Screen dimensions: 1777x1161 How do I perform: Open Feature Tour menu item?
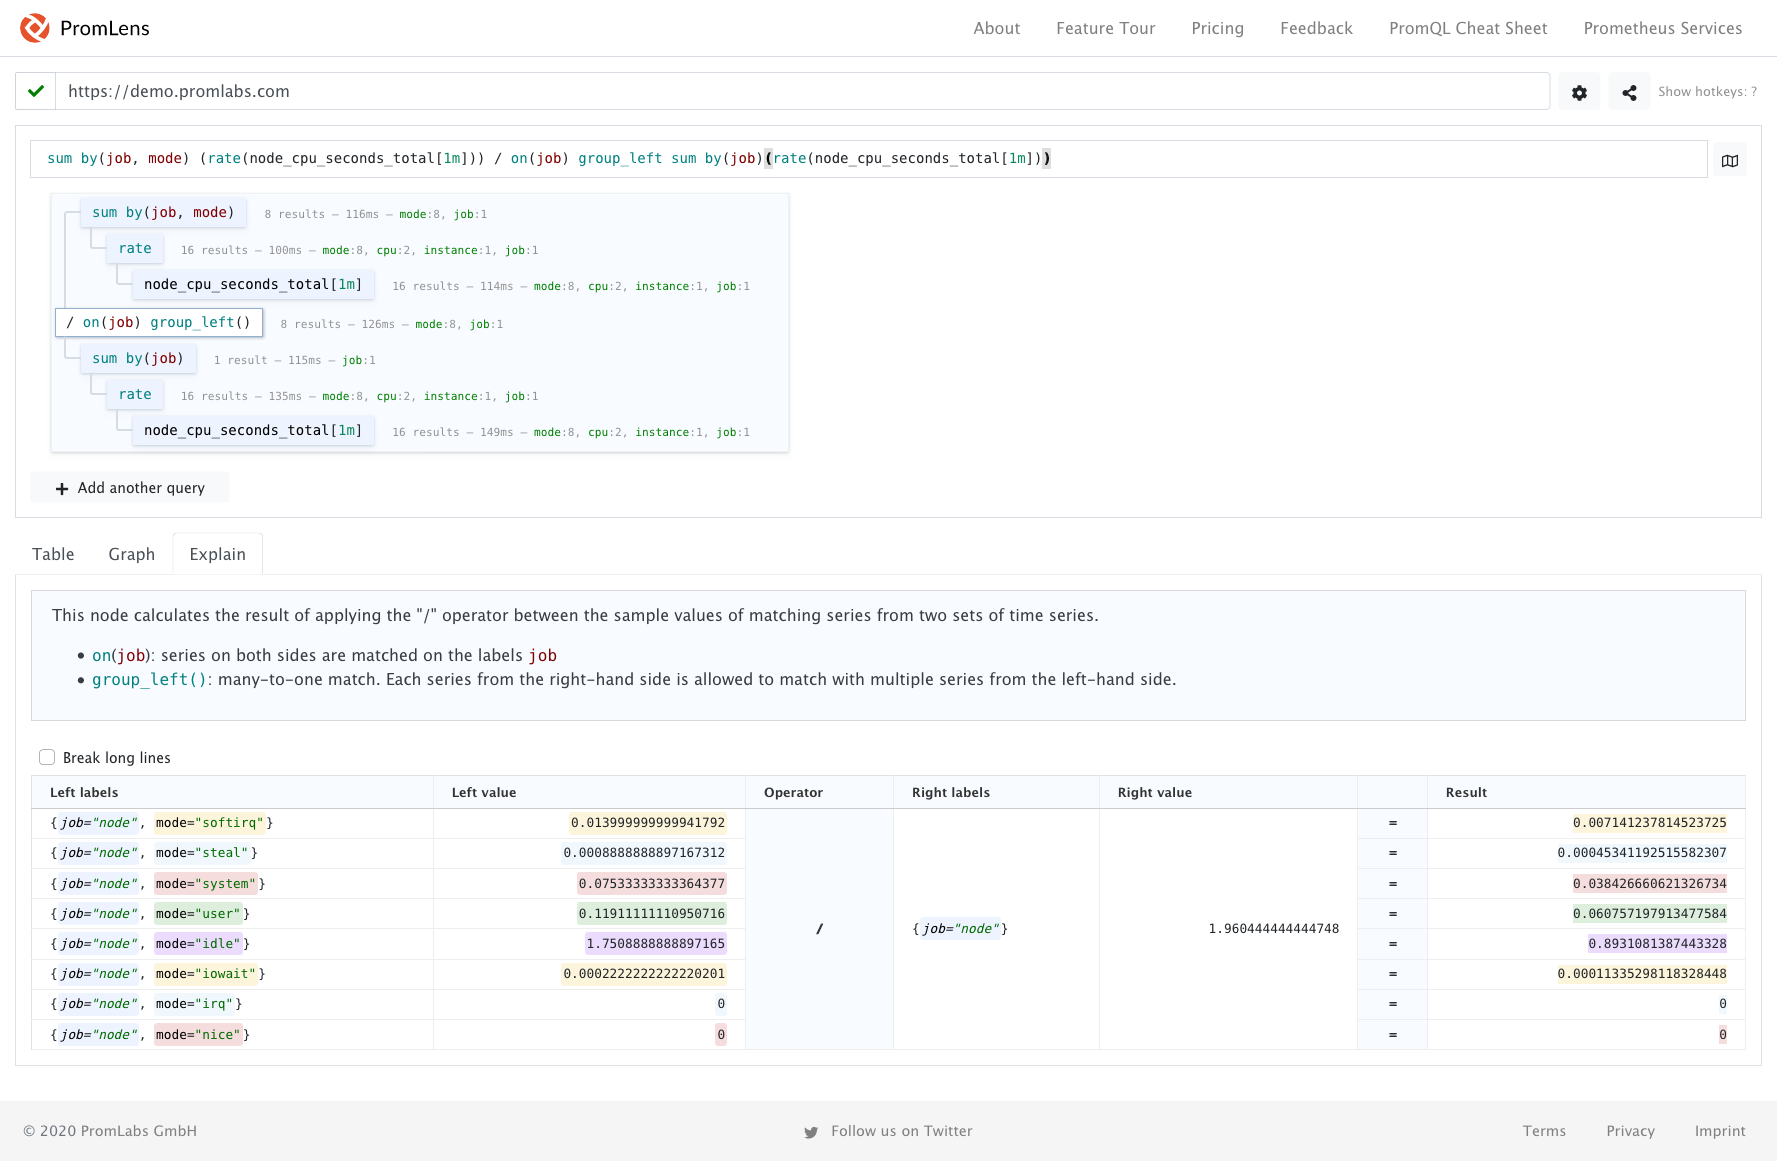click(1106, 28)
